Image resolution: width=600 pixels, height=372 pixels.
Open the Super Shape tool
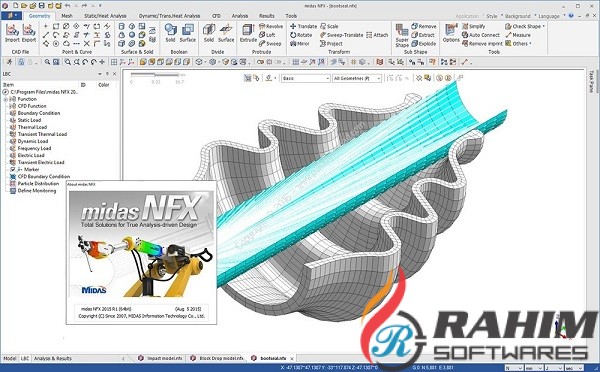point(402,35)
